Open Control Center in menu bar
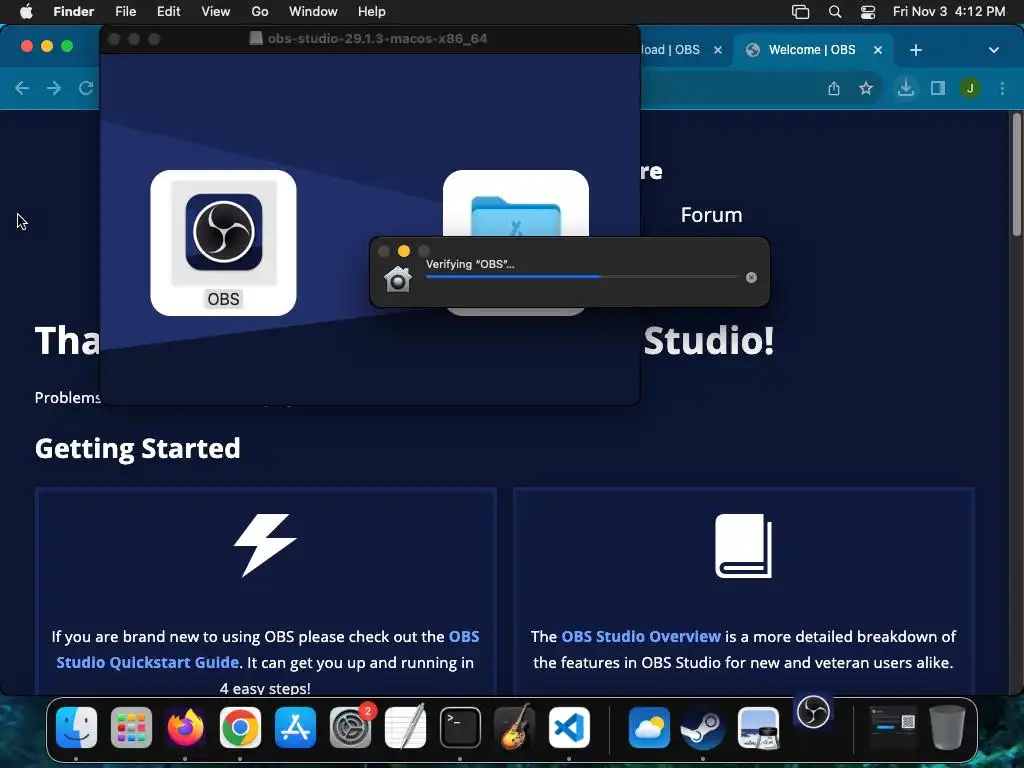 pyautogui.click(x=867, y=12)
